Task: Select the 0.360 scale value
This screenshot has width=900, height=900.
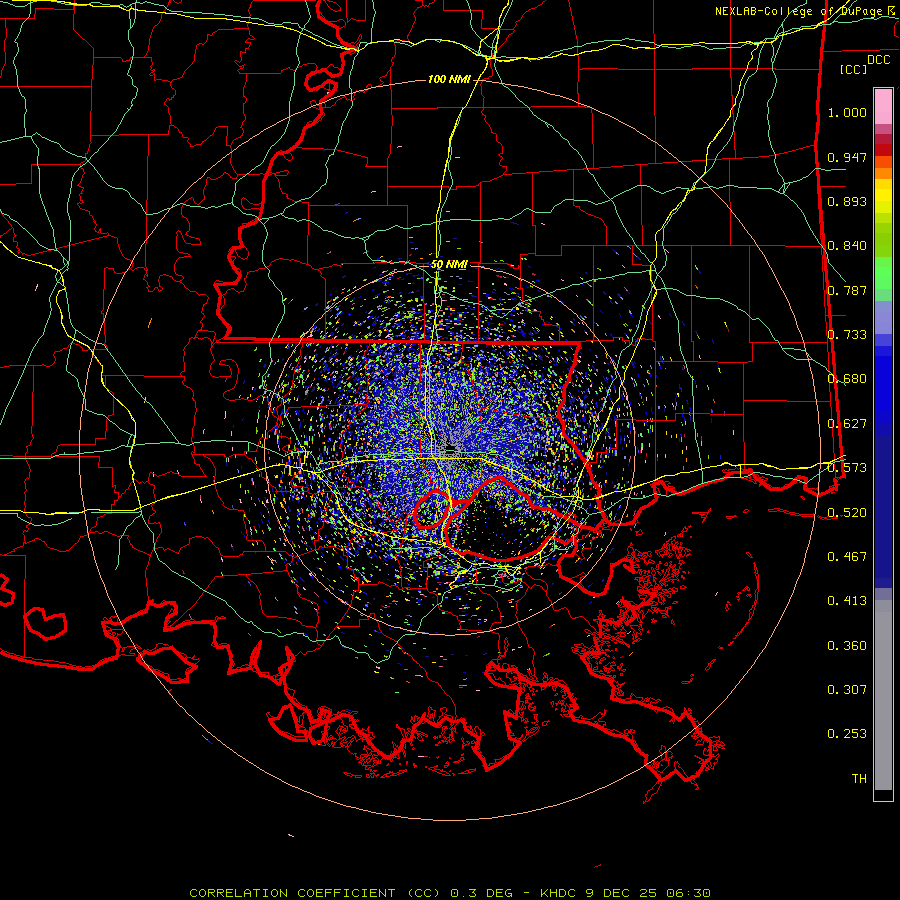Action: click(x=847, y=646)
